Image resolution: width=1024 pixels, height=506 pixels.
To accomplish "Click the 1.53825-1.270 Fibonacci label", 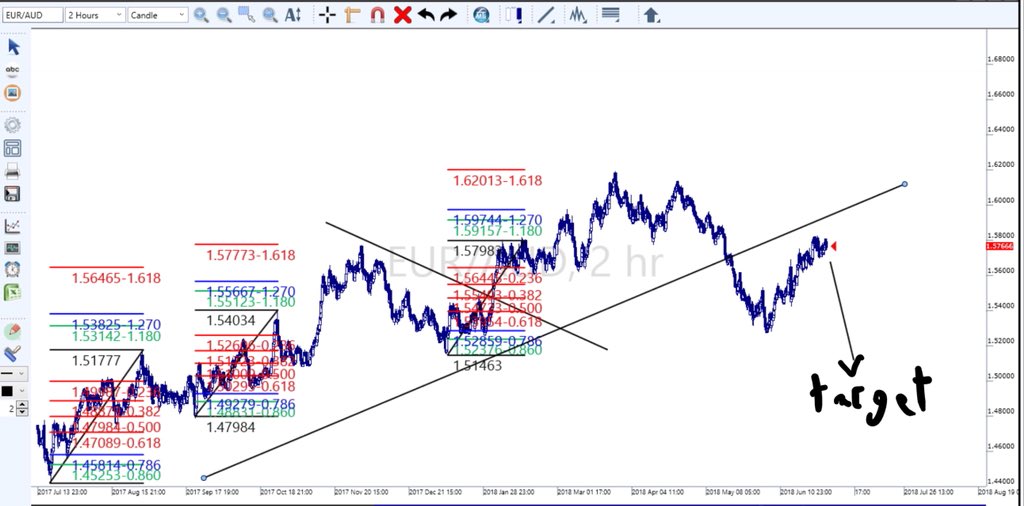I will (x=116, y=325).
